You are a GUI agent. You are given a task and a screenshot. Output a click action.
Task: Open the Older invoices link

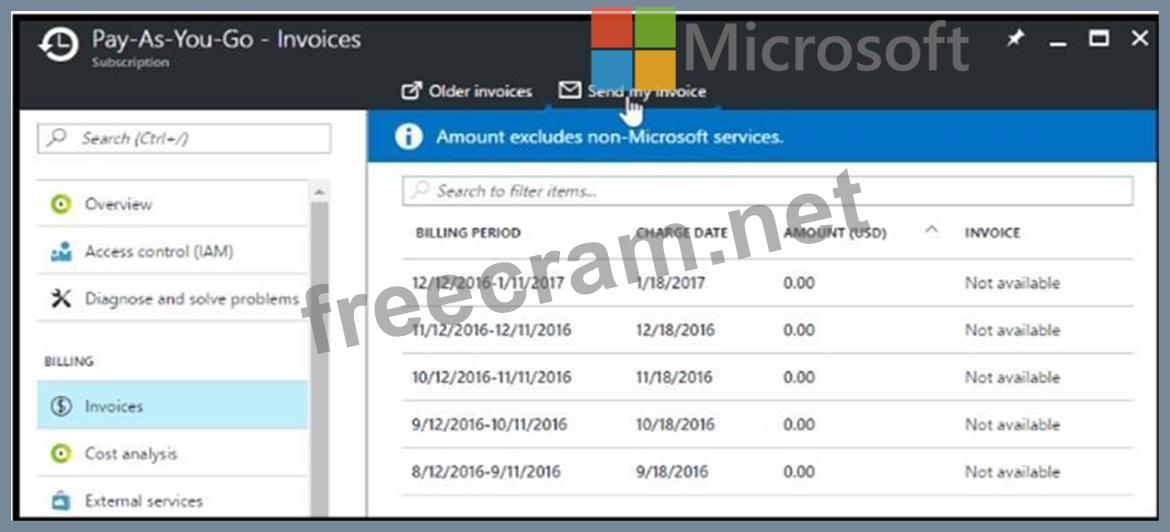(x=467, y=92)
